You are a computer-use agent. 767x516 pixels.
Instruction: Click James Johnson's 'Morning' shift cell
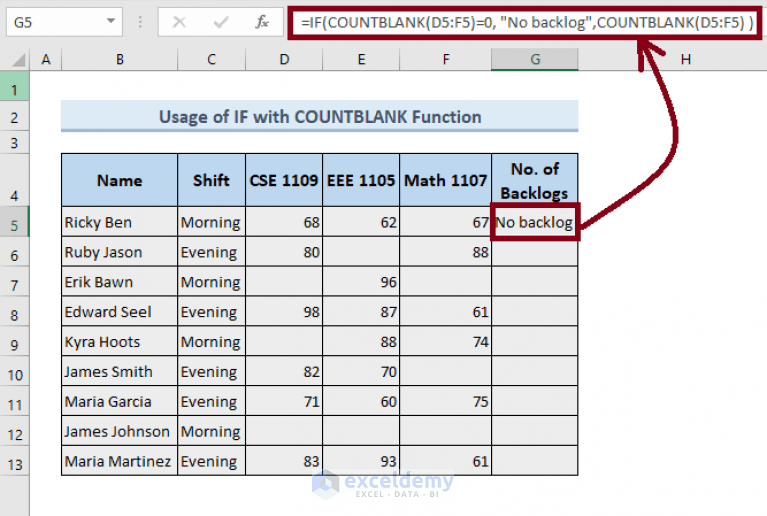211,431
